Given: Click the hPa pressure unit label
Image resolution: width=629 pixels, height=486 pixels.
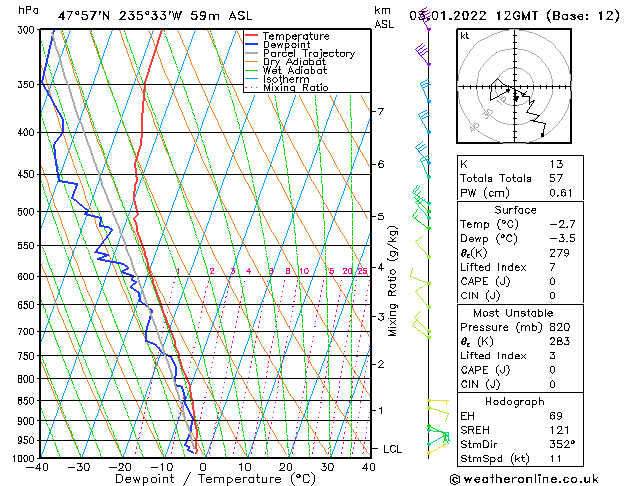Looking at the screenshot, I should (28, 10).
